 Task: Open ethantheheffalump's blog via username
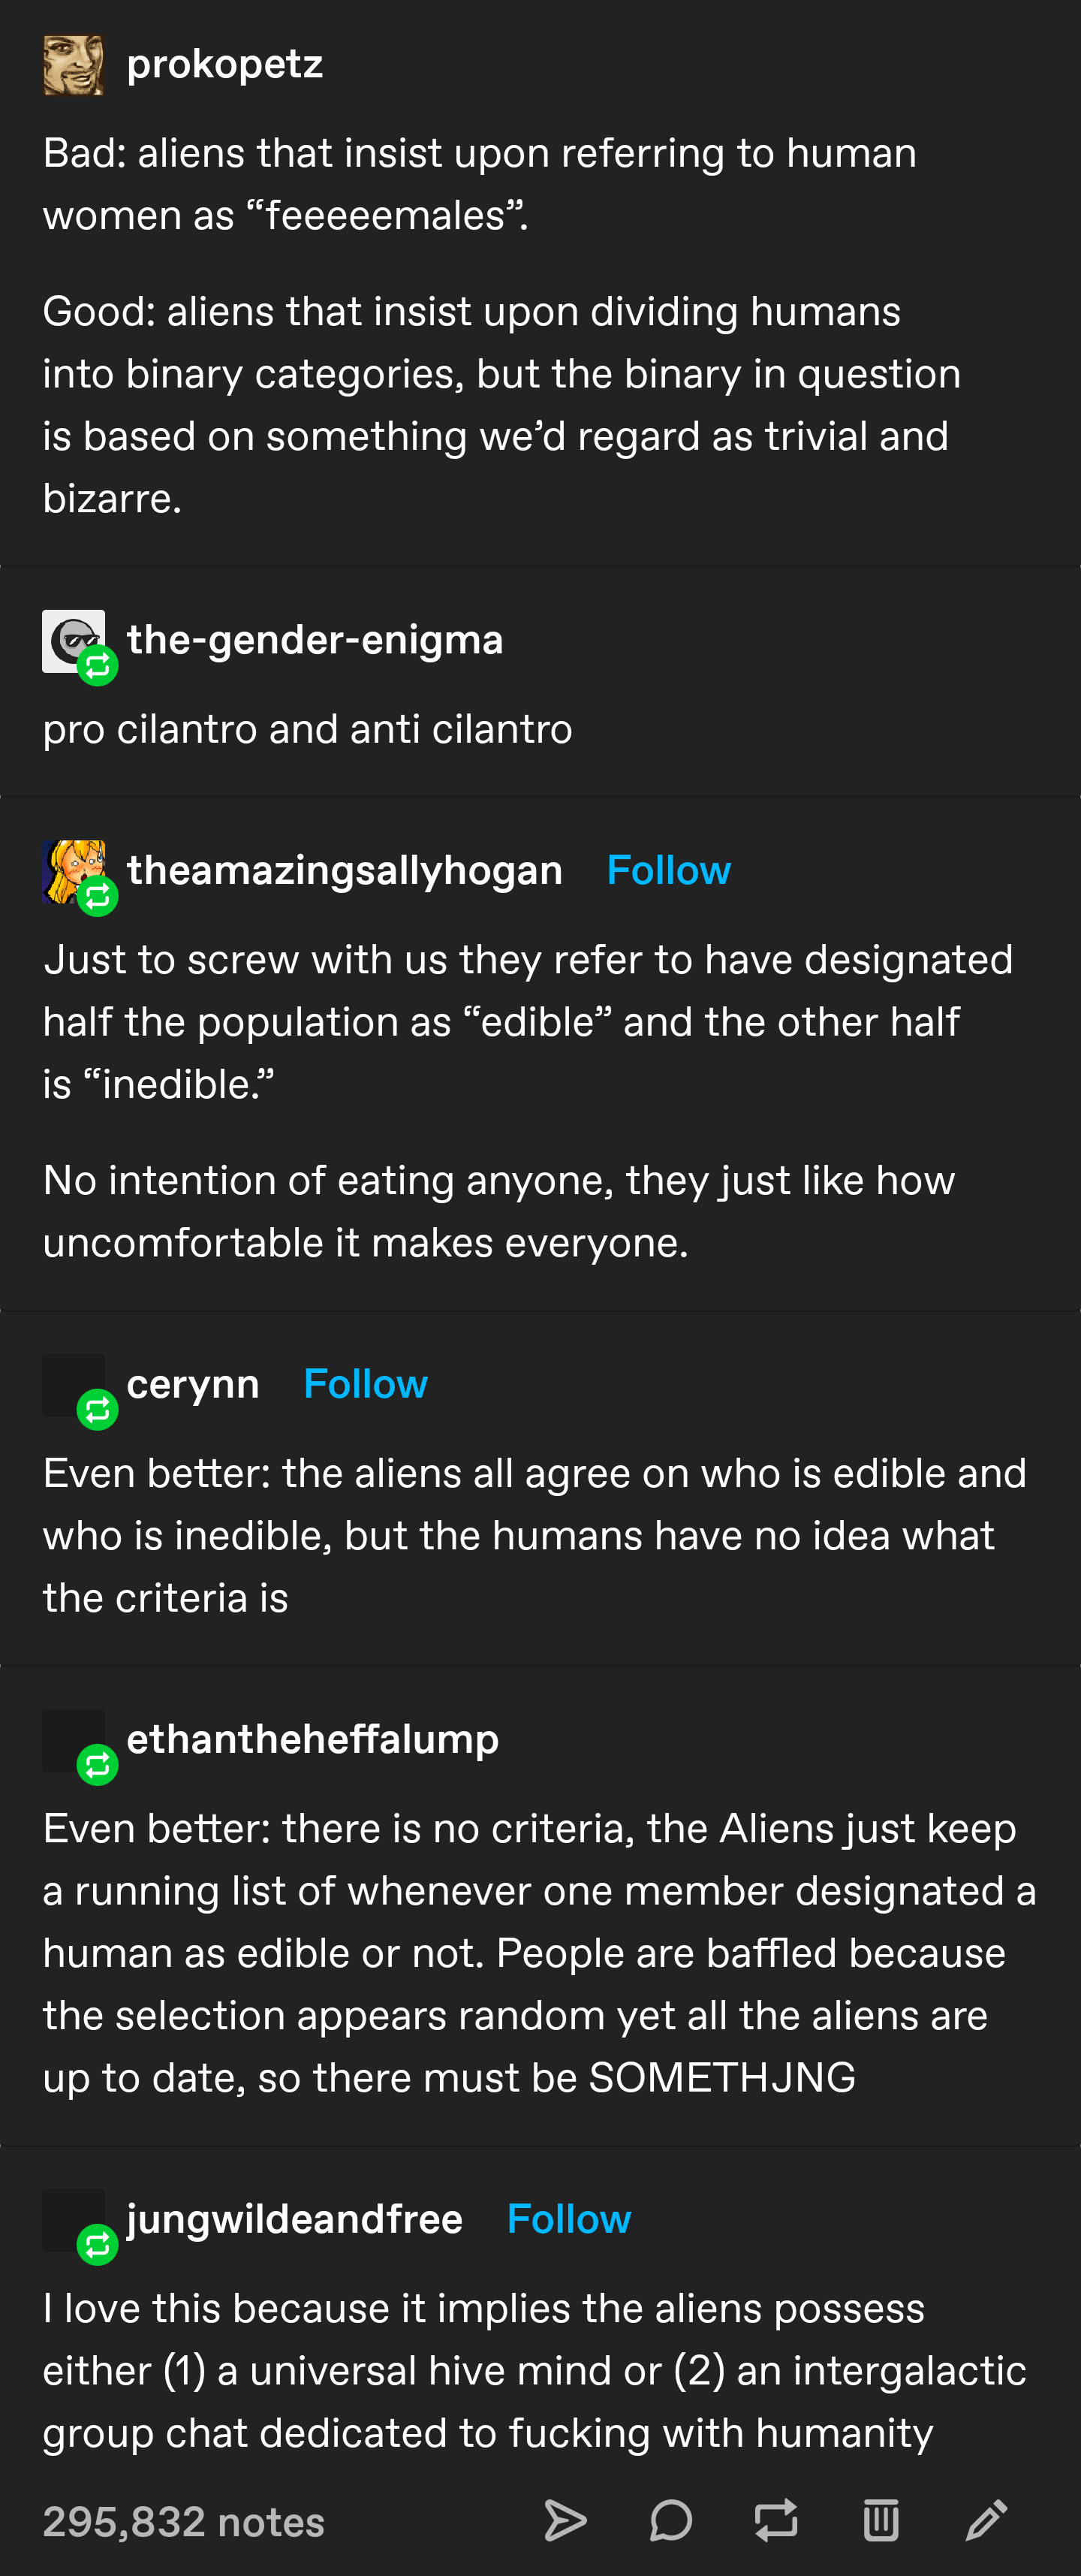coord(313,1737)
